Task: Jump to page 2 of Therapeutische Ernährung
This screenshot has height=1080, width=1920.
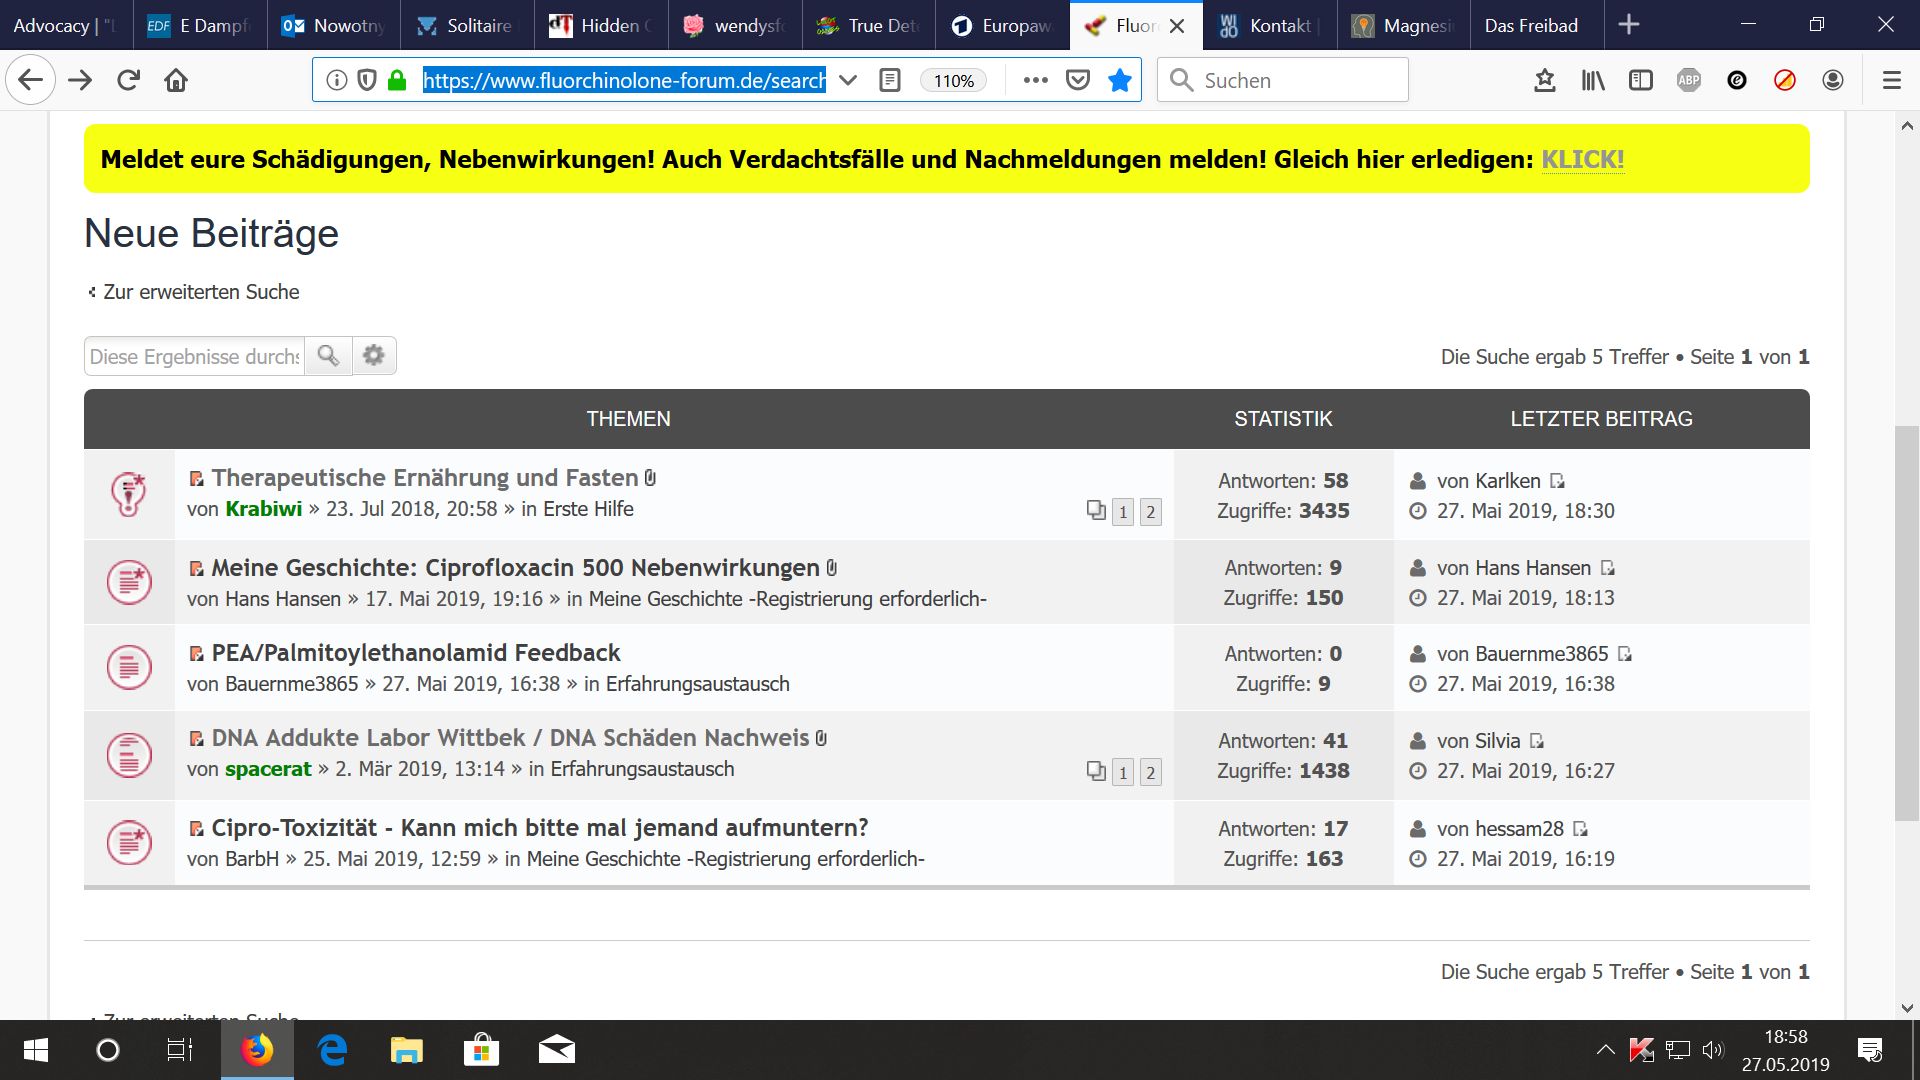Action: click(1150, 512)
